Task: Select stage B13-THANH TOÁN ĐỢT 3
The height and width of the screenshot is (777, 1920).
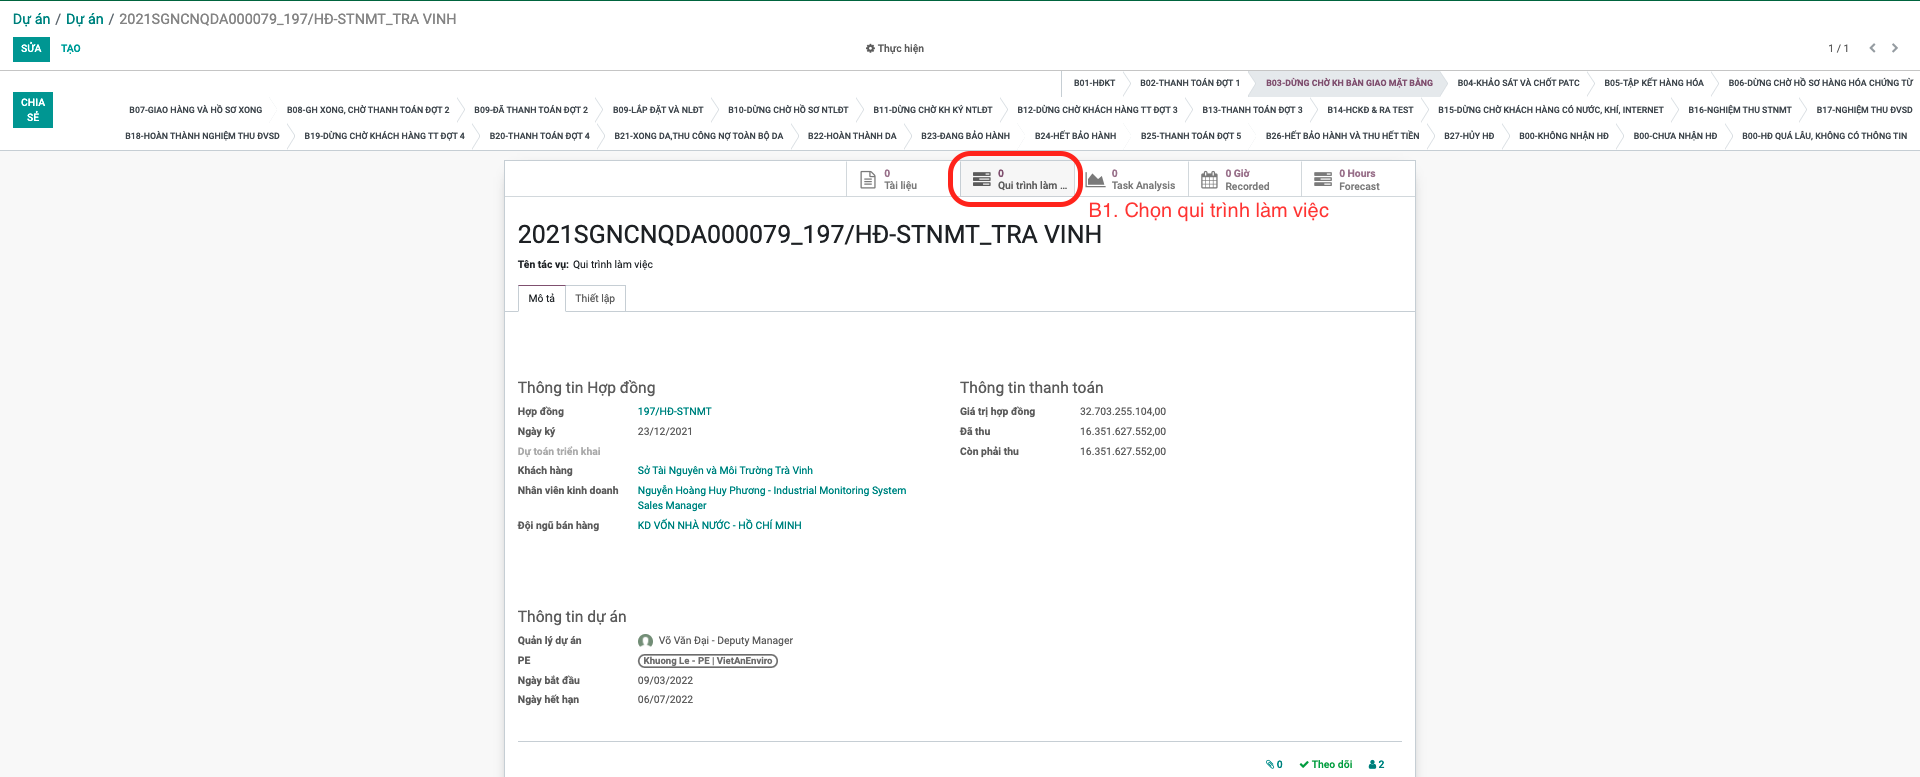Action: click(x=1252, y=110)
